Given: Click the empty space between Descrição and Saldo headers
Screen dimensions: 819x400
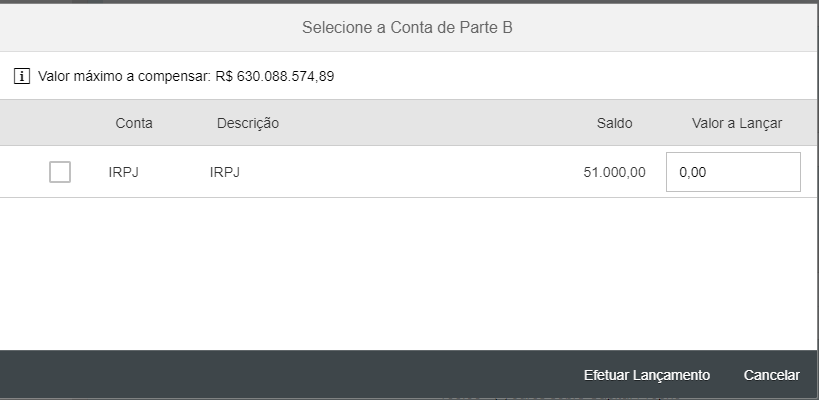Looking at the screenshot, I should pos(430,123).
